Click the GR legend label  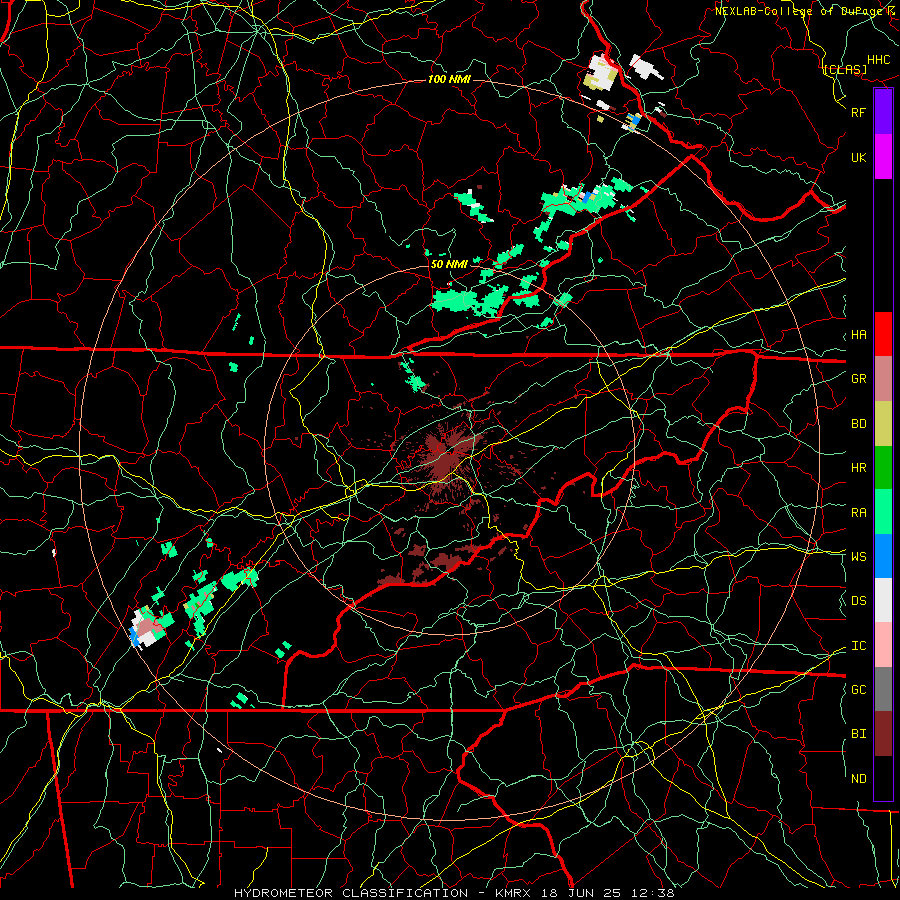[x=859, y=379]
